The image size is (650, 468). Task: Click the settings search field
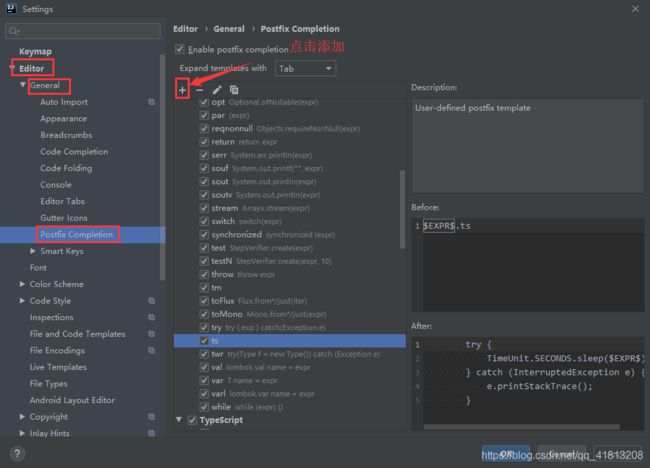click(x=83, y=31)
